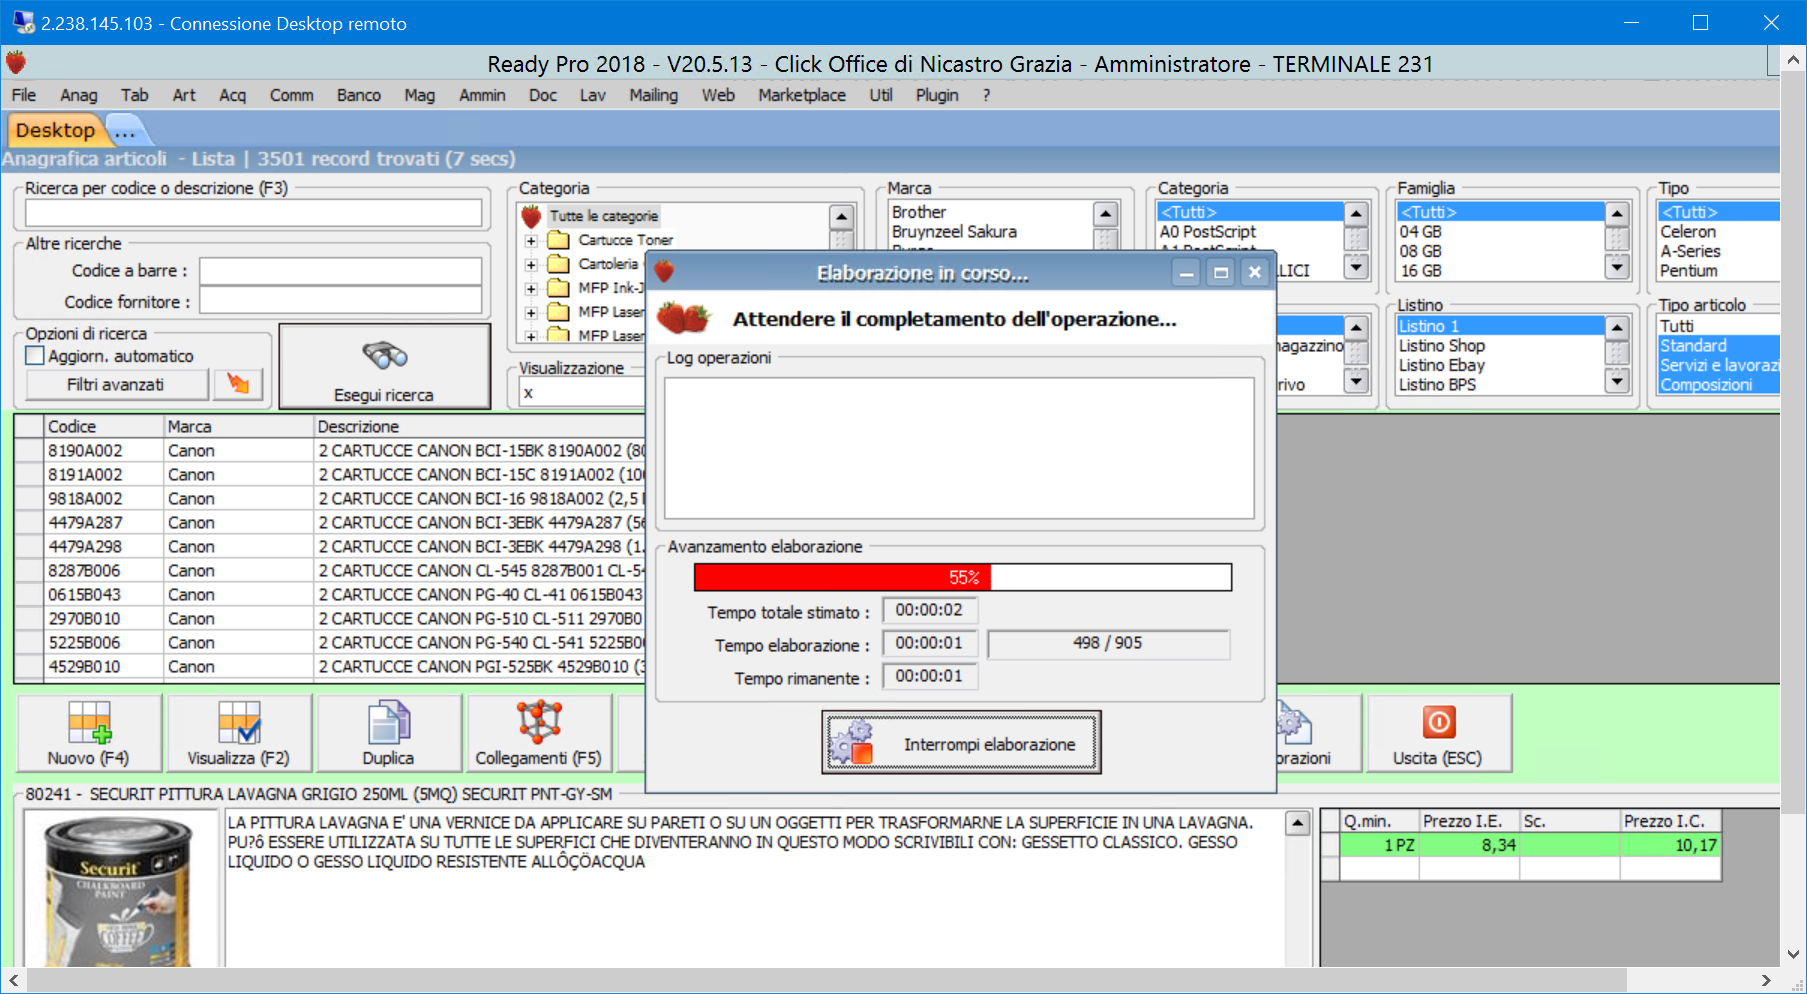
Task: Click the binoculars icon on Esegui ricerca
Action: (384, 355)
